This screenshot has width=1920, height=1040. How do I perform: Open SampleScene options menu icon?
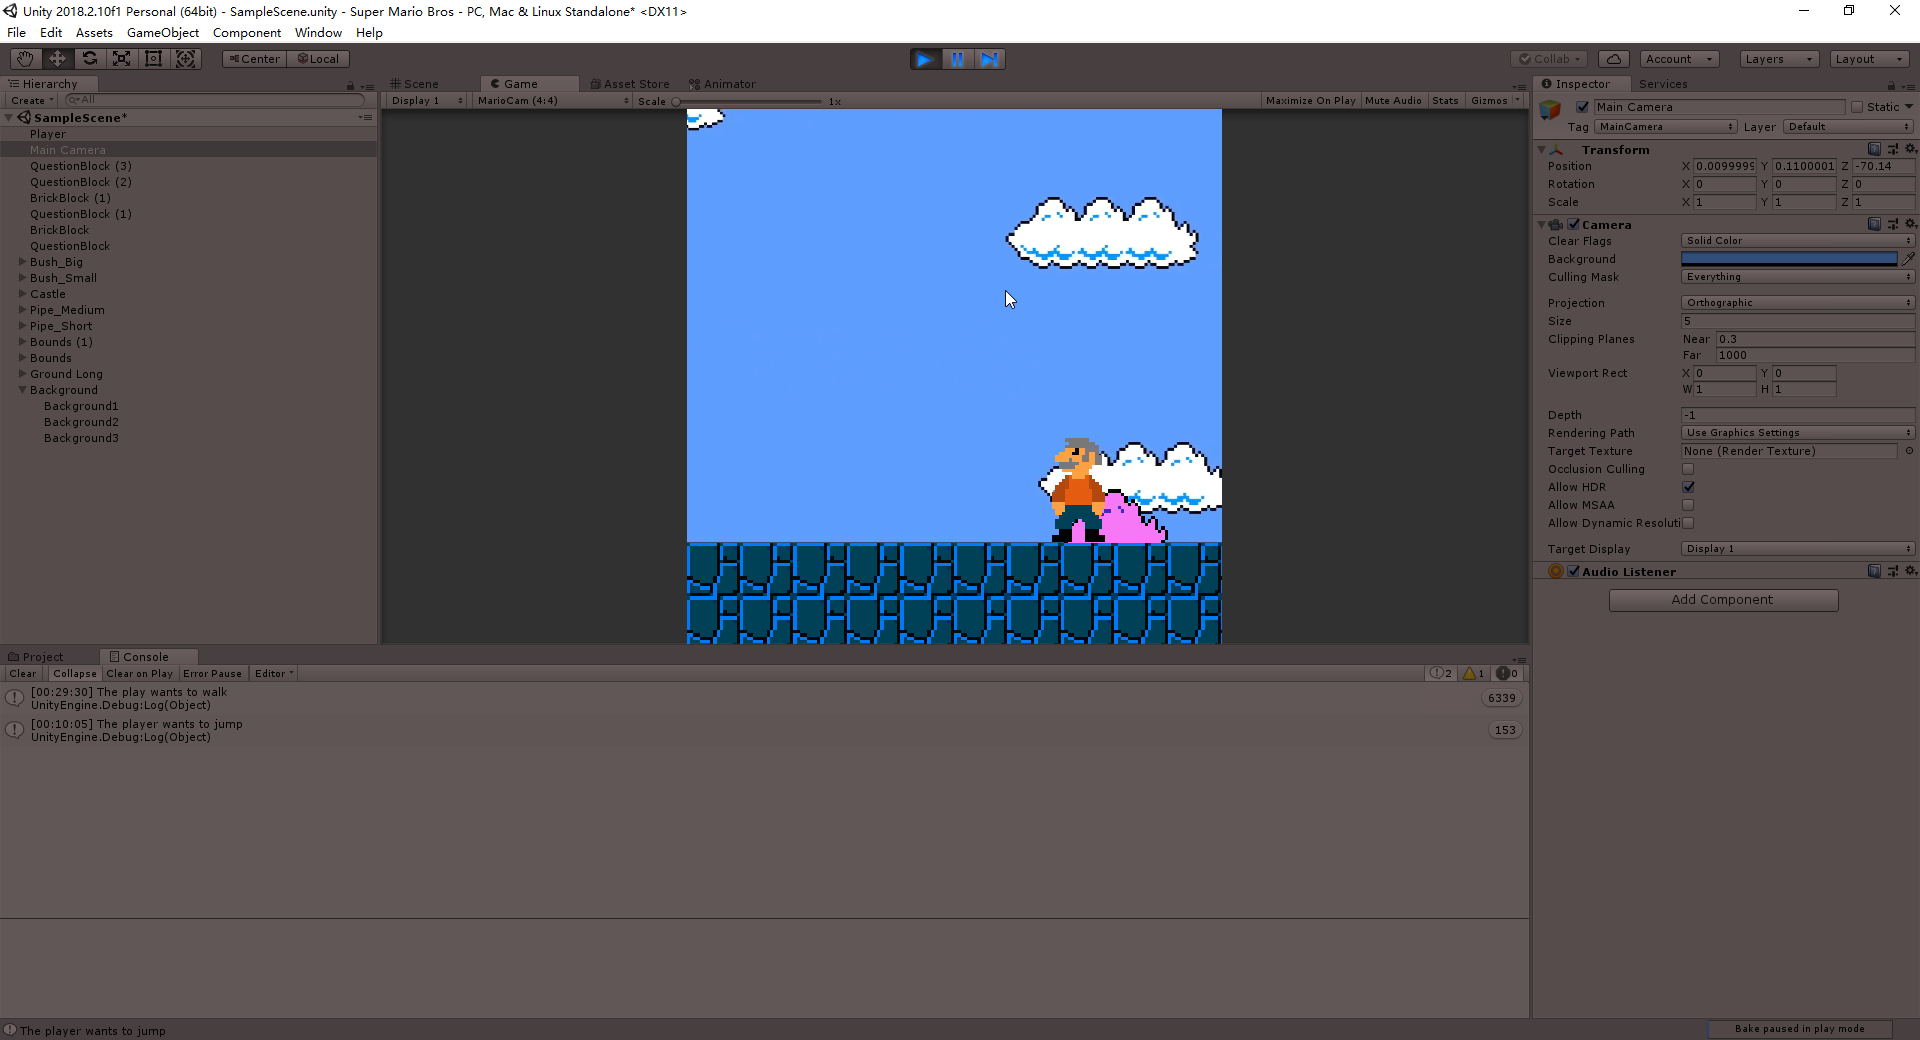366,117
